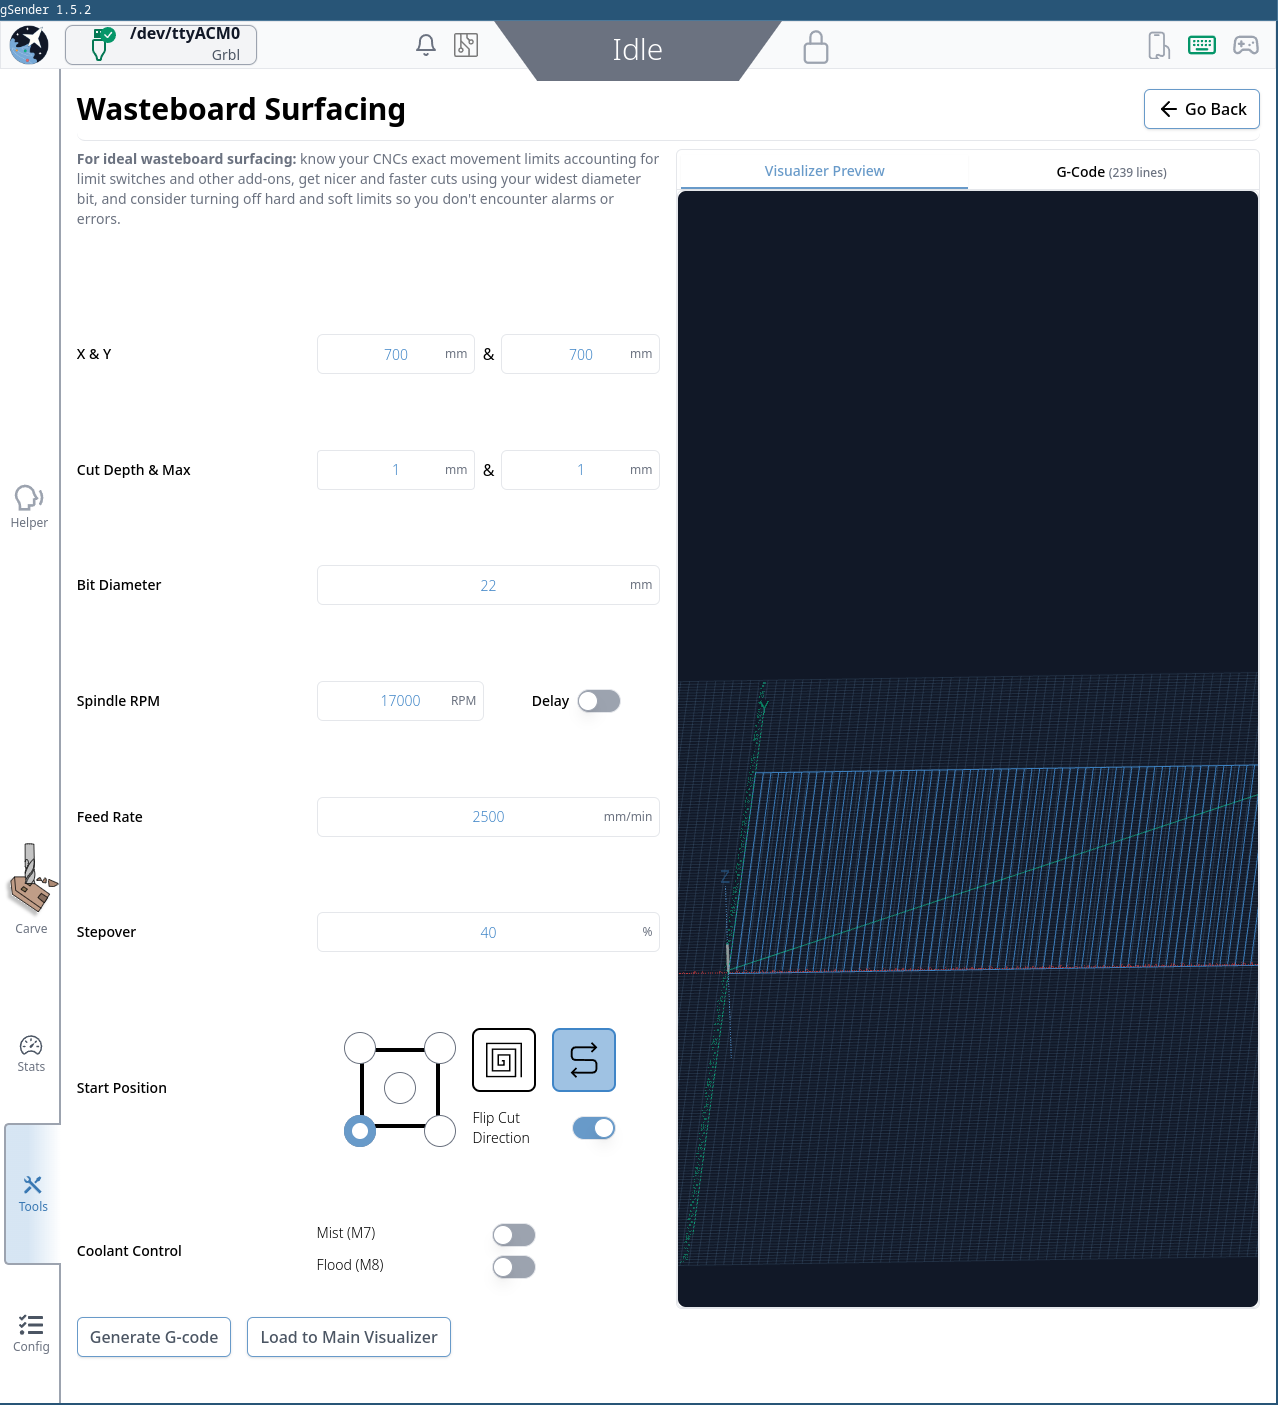
Task: Select center start position
Action: tap(400, 1088)
